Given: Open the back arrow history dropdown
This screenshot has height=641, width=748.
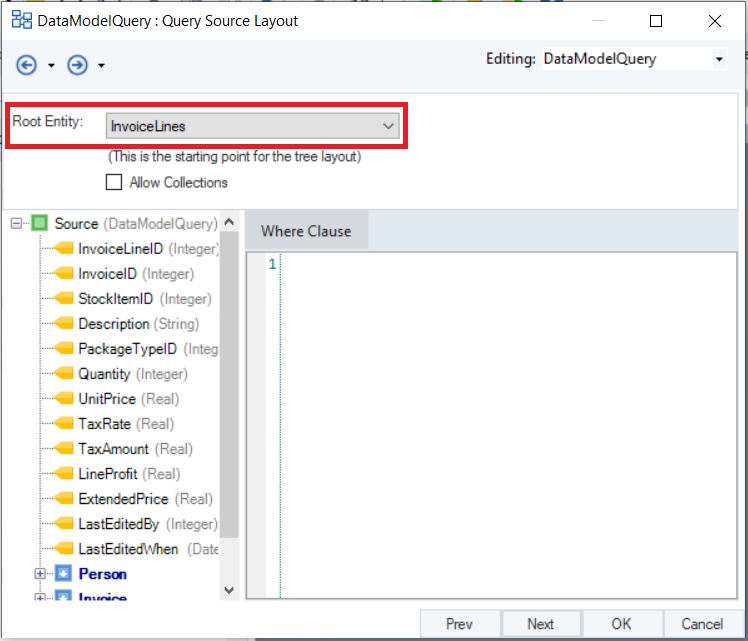Looking at the screenshot, I should coord(51,65).
